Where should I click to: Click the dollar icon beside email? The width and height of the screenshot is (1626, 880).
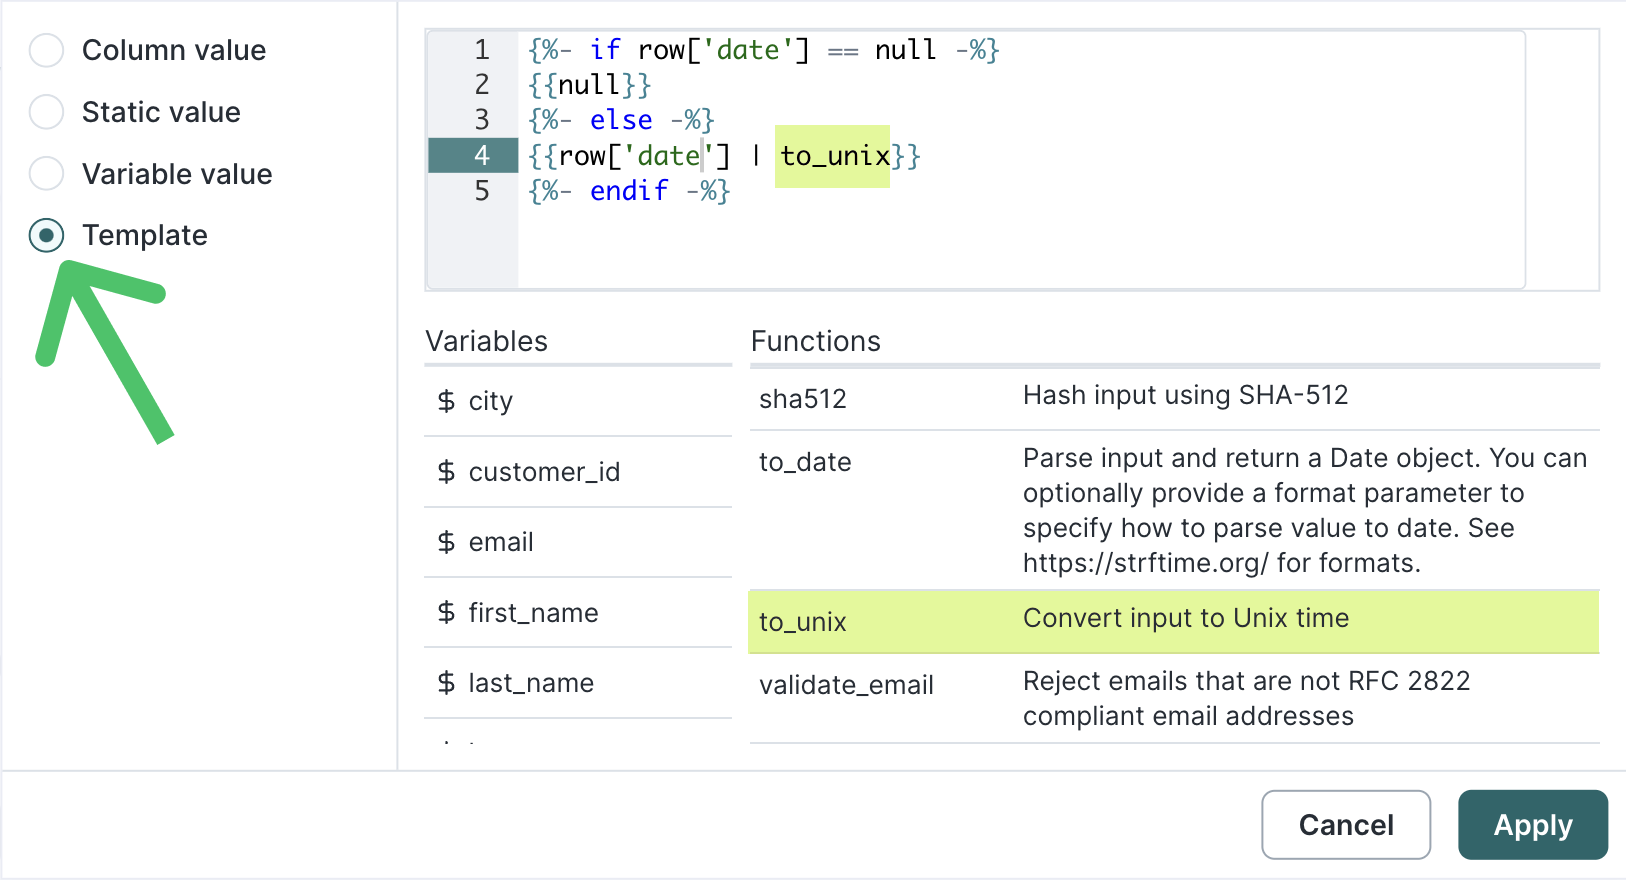coord(446,542)
